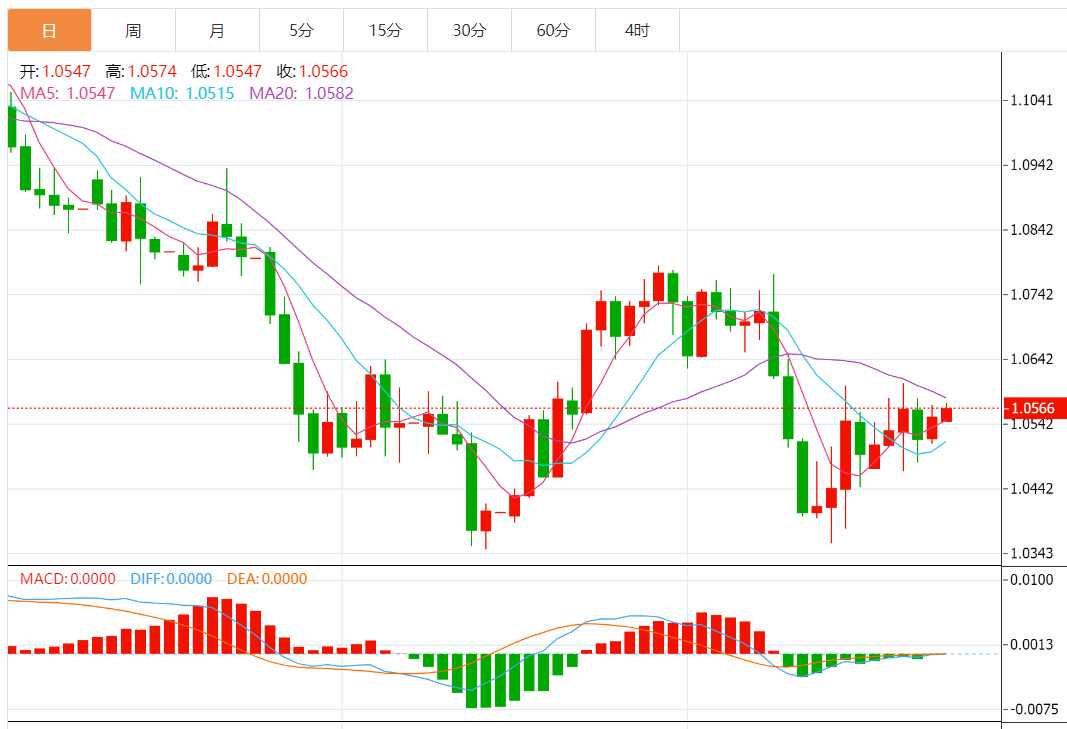Click the closing price 收:1.0566 value
This screenshot has height=729, width=1067.
(x=312, y=71)
